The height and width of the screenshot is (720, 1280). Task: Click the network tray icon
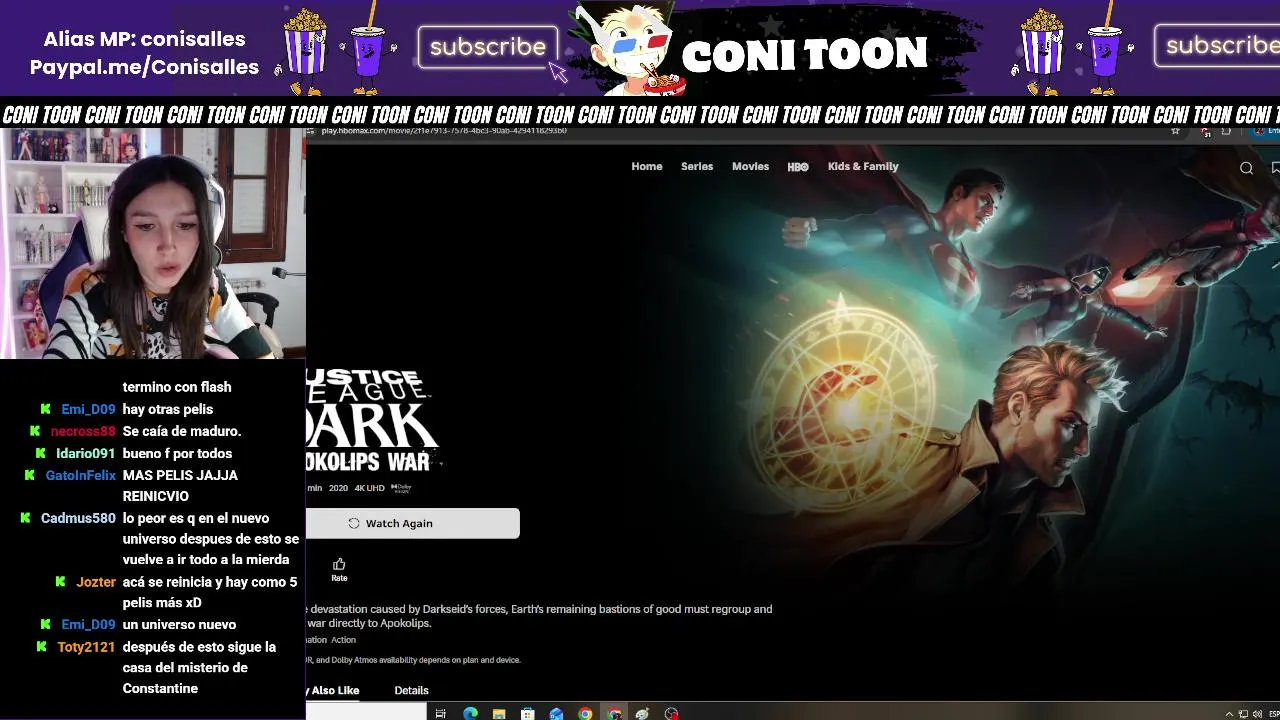tap(1243, 713)
